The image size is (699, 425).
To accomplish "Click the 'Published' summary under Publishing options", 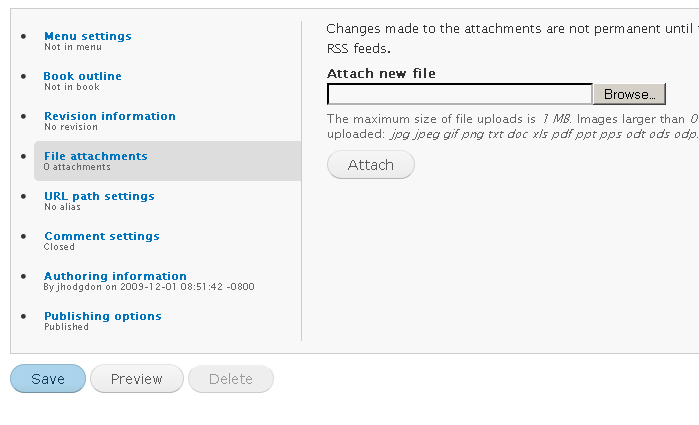I will (66, 327).
